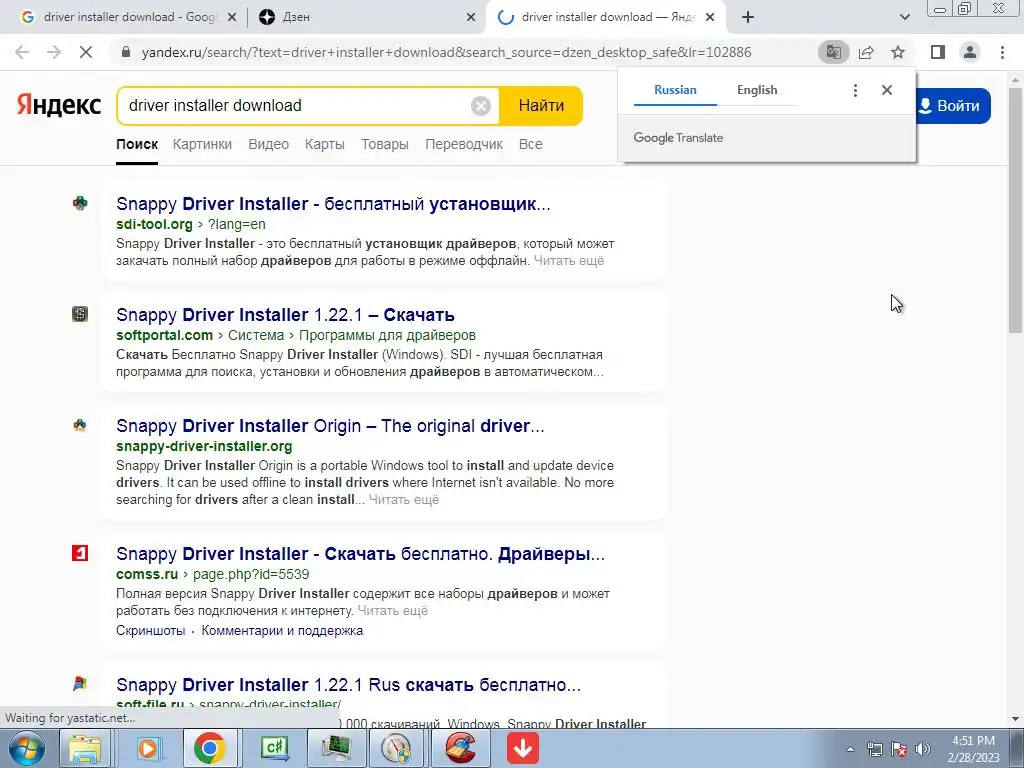Expand Читать ещё under sdi-tool.org result

569,261
